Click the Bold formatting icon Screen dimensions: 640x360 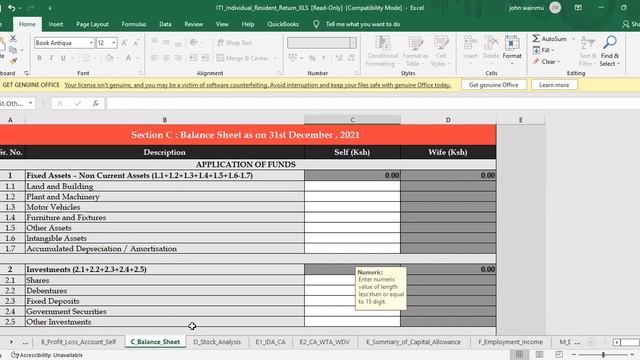pyautogui.click(x=39, y=58)
